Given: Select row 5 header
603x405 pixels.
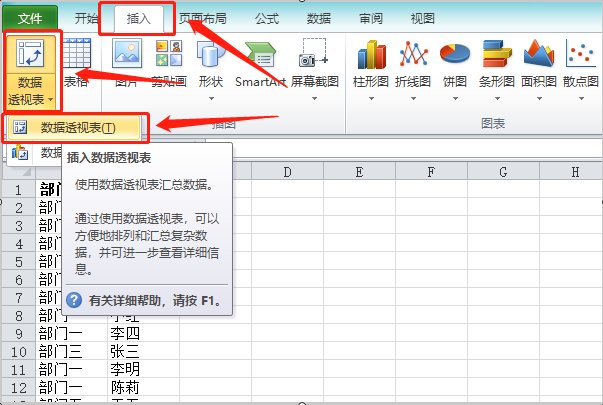Looking at the screenshot, I should pyautogui.click(x=18, y=262).
